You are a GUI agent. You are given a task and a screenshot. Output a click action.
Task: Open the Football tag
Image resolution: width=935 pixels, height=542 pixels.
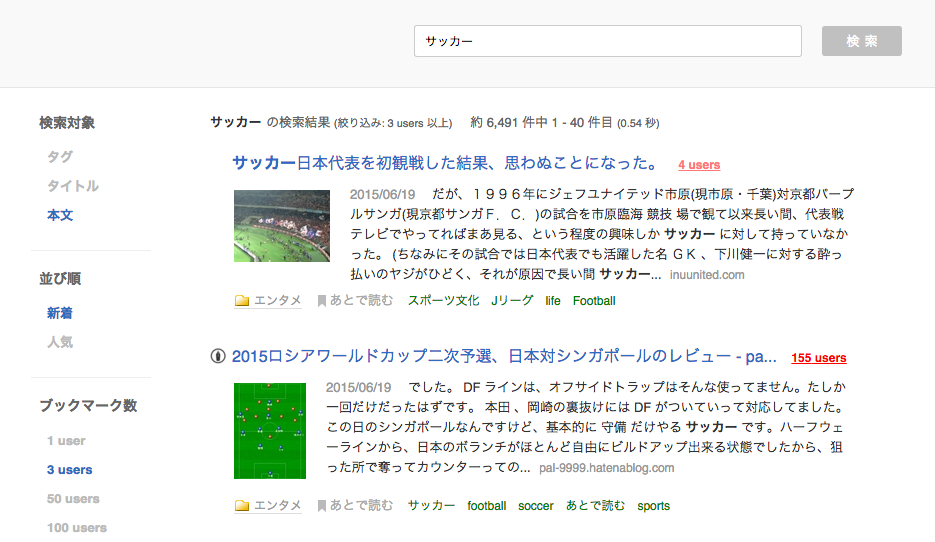594,301
